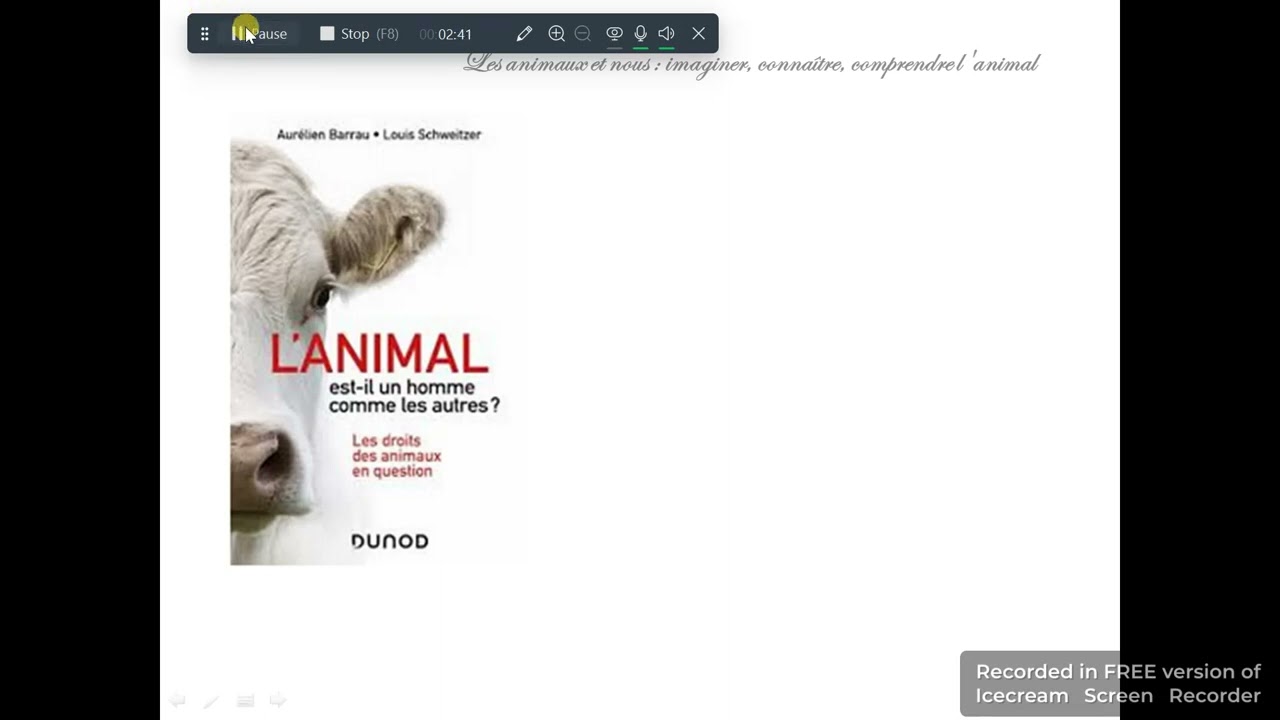Zoom in with the magnifier plus icon
This screenshot has height=720, width=1280.
pyautogui.click(x=556, y=34)
